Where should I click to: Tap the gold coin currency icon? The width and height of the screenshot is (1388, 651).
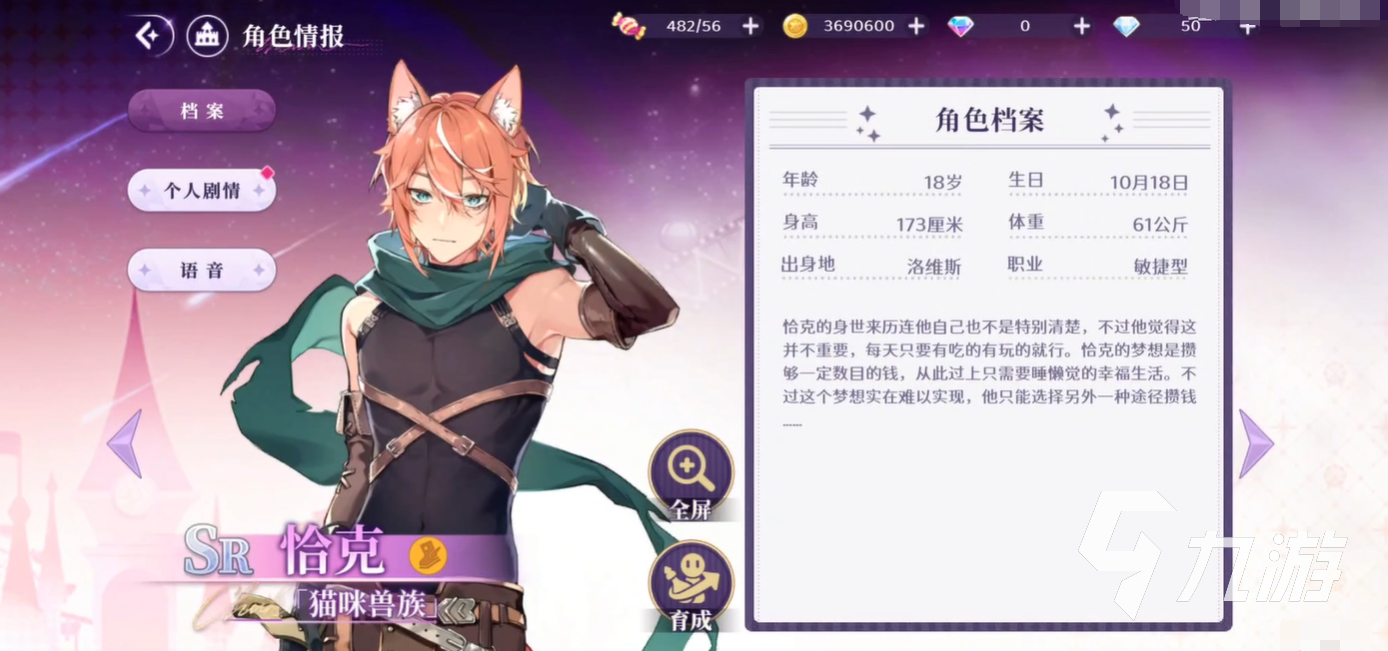795,26
